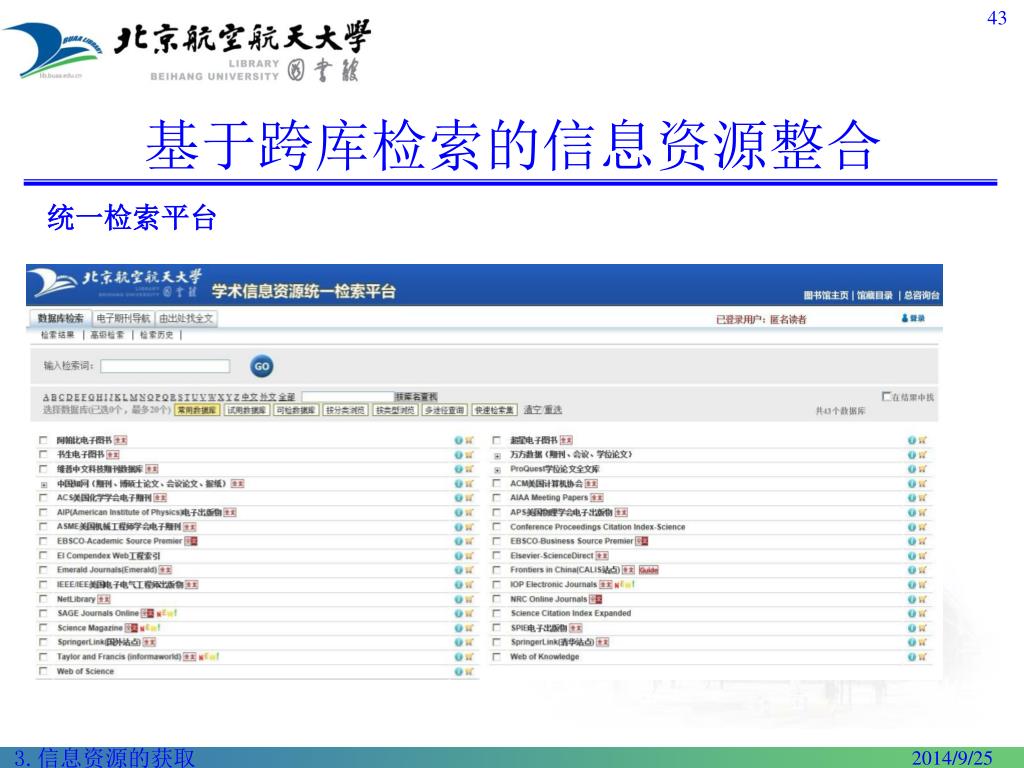The width and height of the screenshot is (1024, 768).
Task: Open info icon for ProQuest学位论文全文库 row
Action: click(912, 469)
